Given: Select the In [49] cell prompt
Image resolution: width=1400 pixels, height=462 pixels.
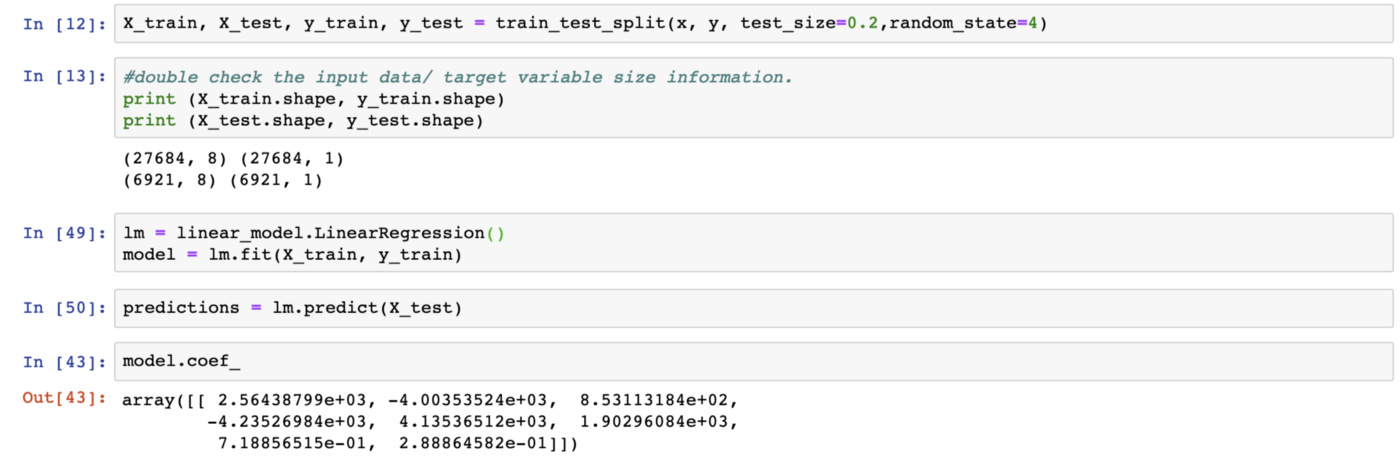Looking at the screenshot, I should [x=64, y=233].
